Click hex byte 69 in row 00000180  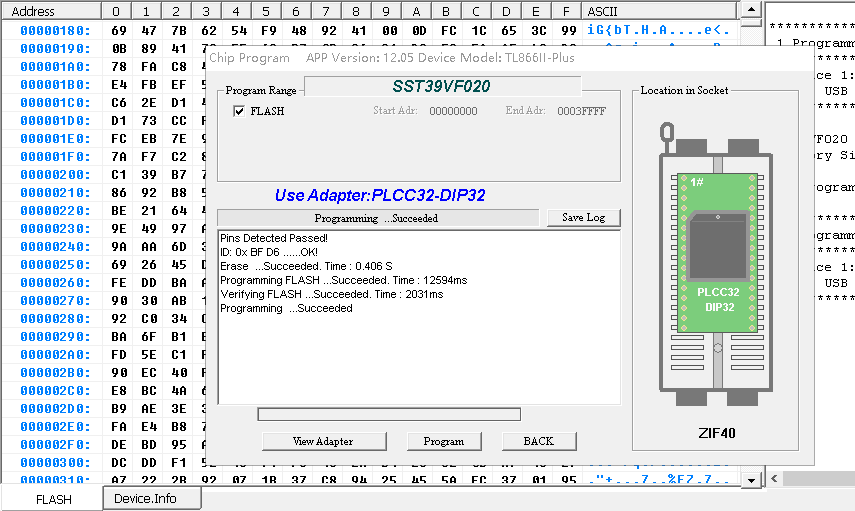tap(119, 30)
